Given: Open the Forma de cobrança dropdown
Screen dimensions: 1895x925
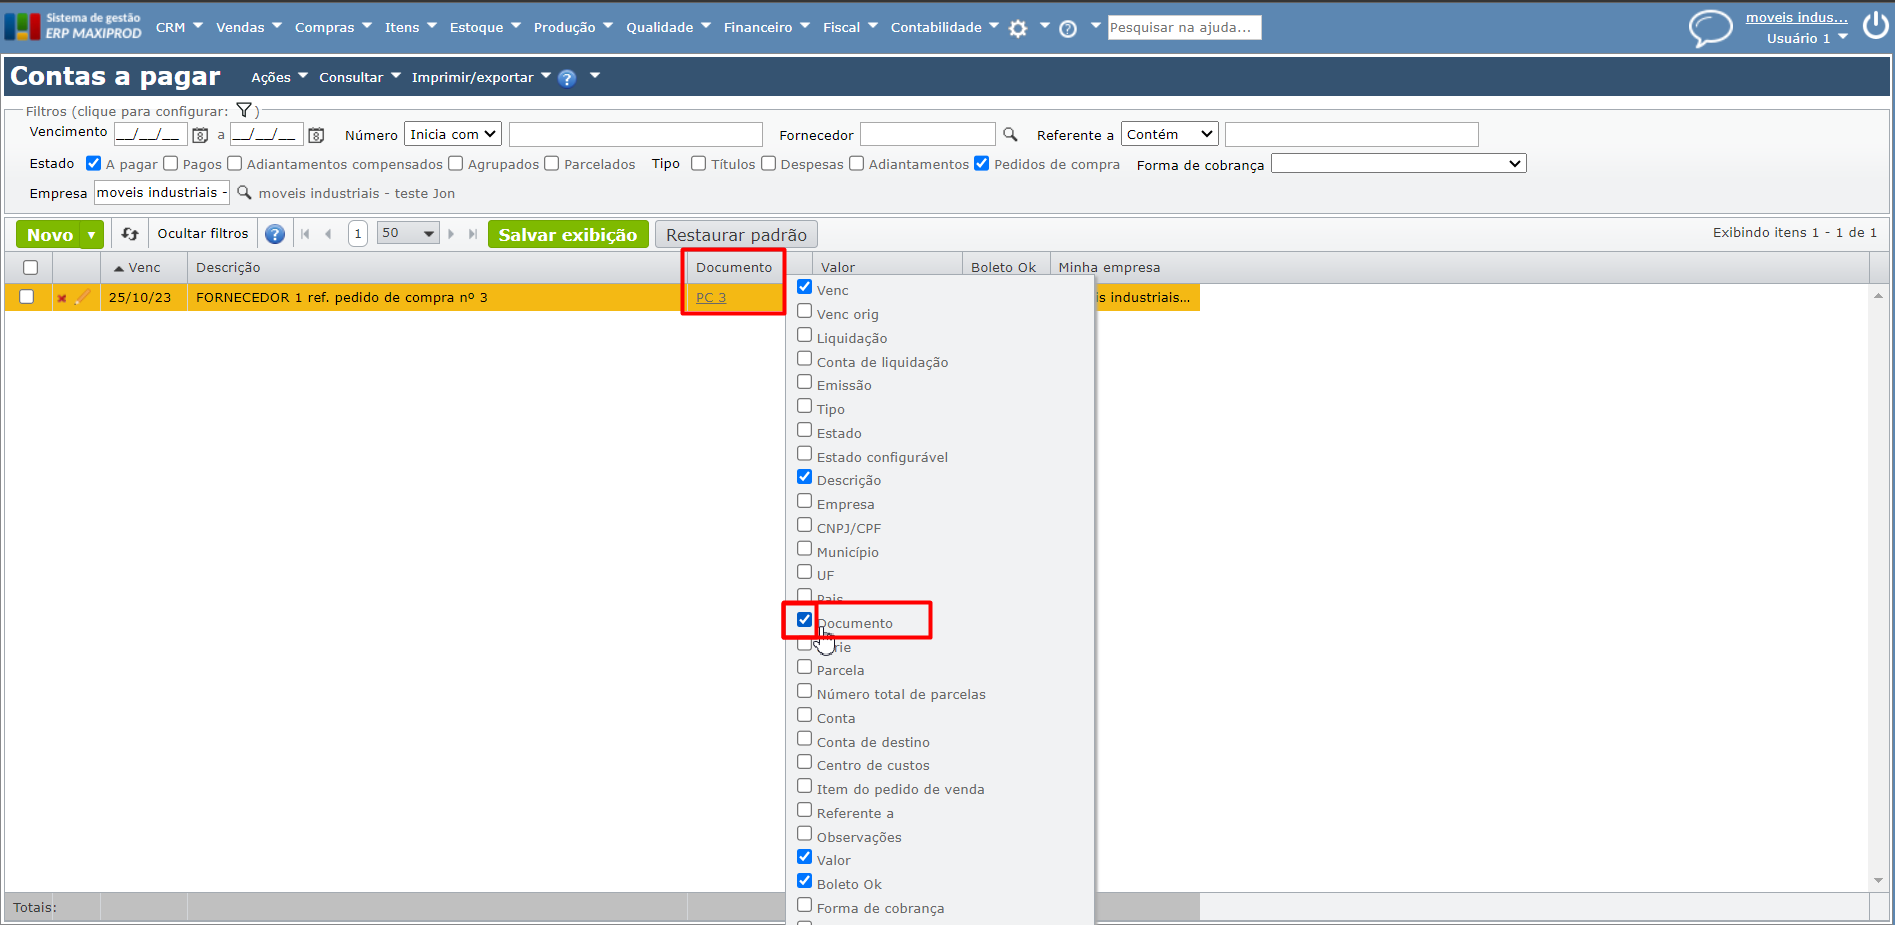Looking at the screenshot, I should [1398, 163].
